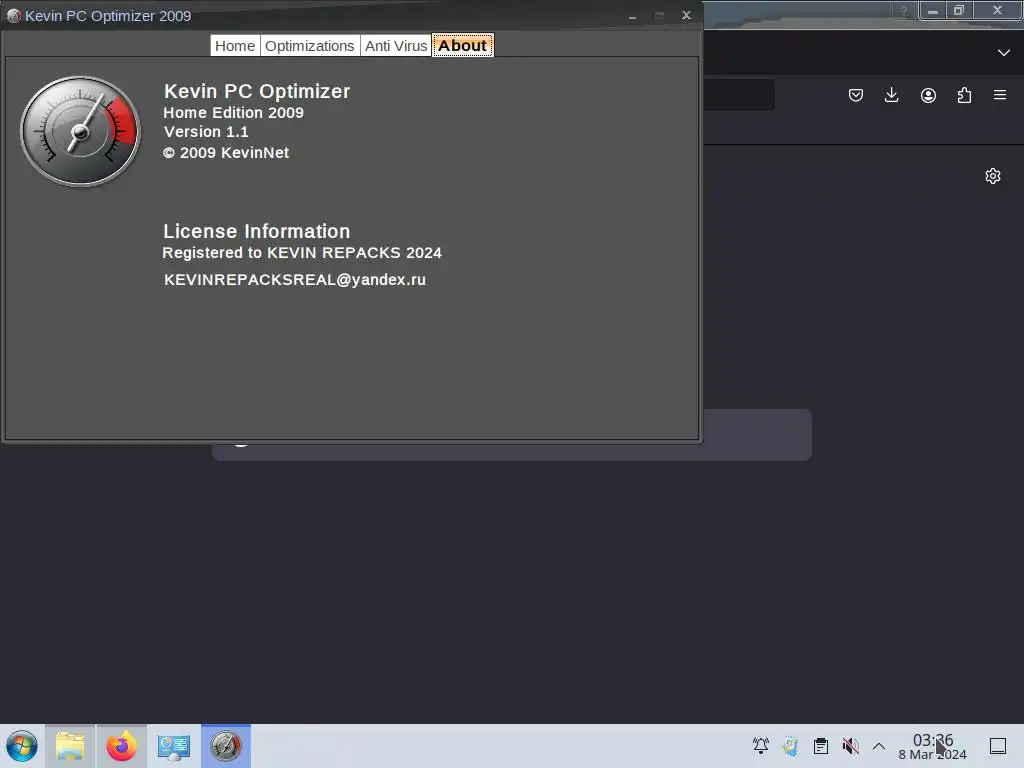Viewport: 1024px width, 768px height.
Task: Switch to the Home tab
Action: pos(235,46)
